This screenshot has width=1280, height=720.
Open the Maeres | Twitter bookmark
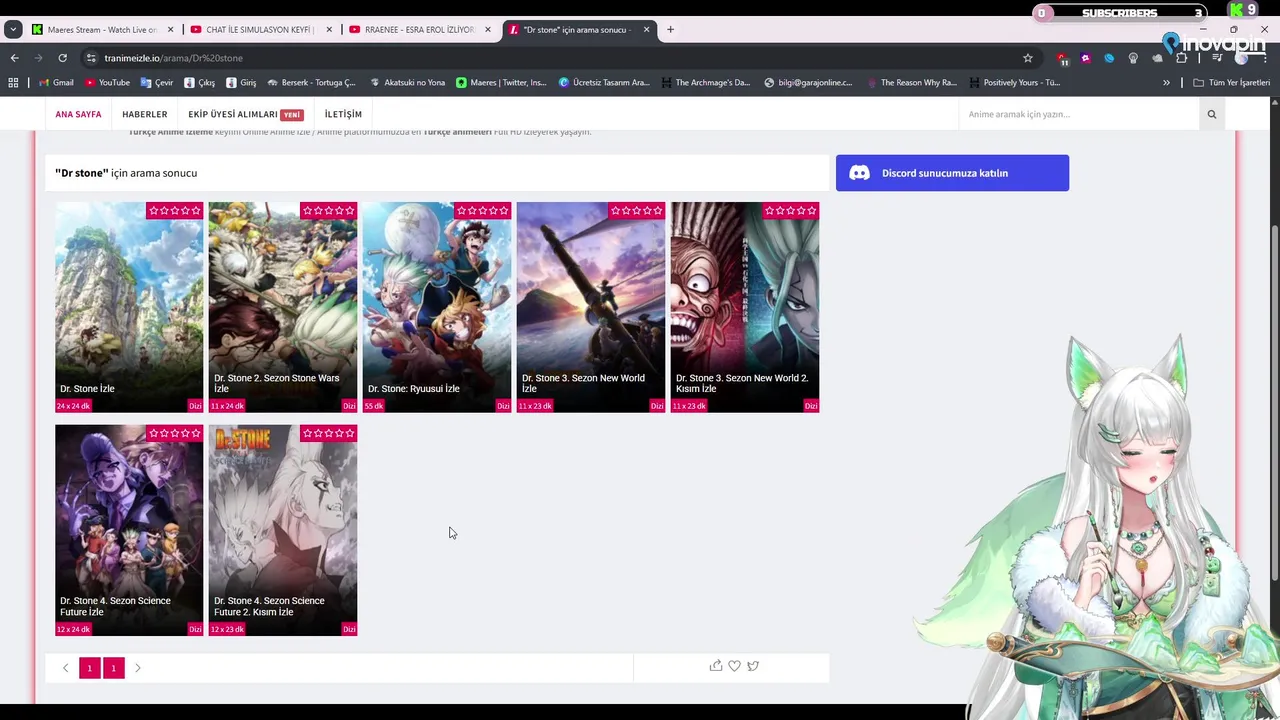click(501, 83)
